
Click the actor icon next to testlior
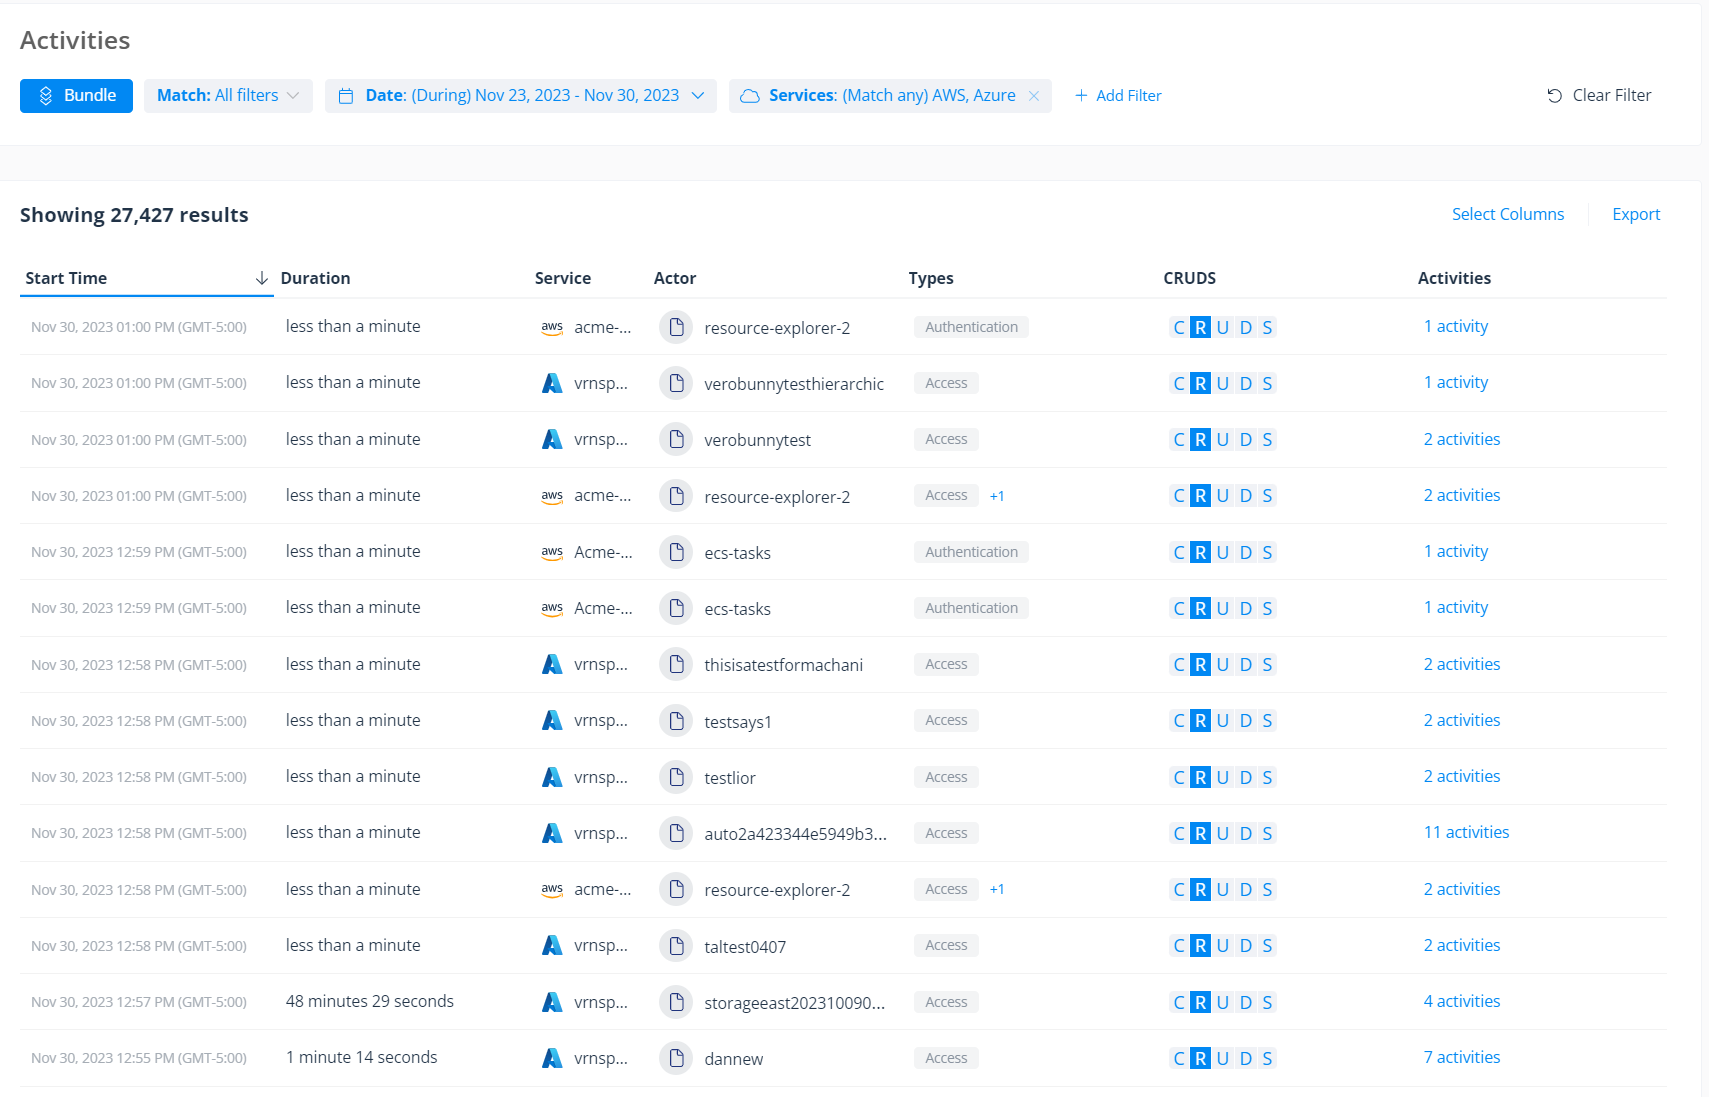click(676, 777)
